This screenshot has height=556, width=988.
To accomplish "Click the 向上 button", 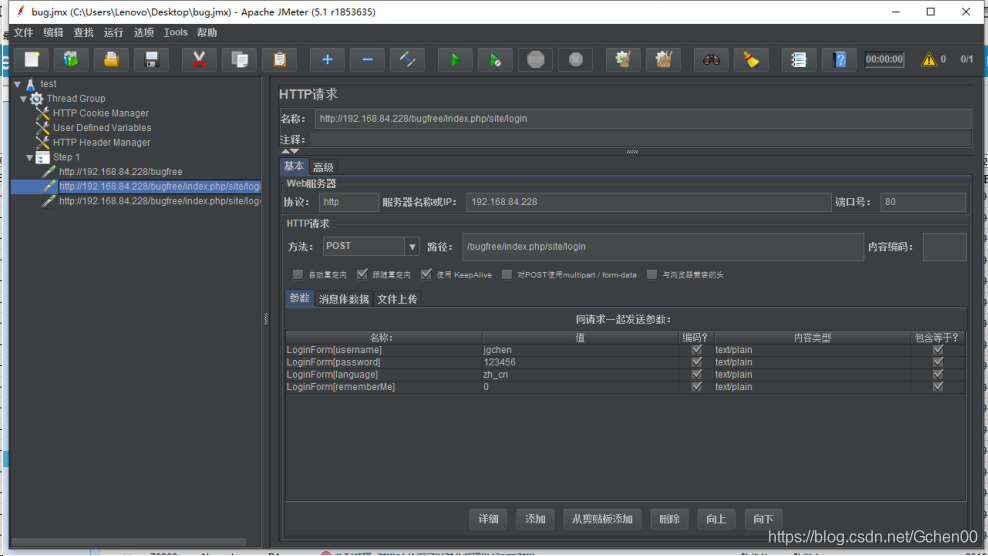I will pyautogui.click(x=716, y=519).
